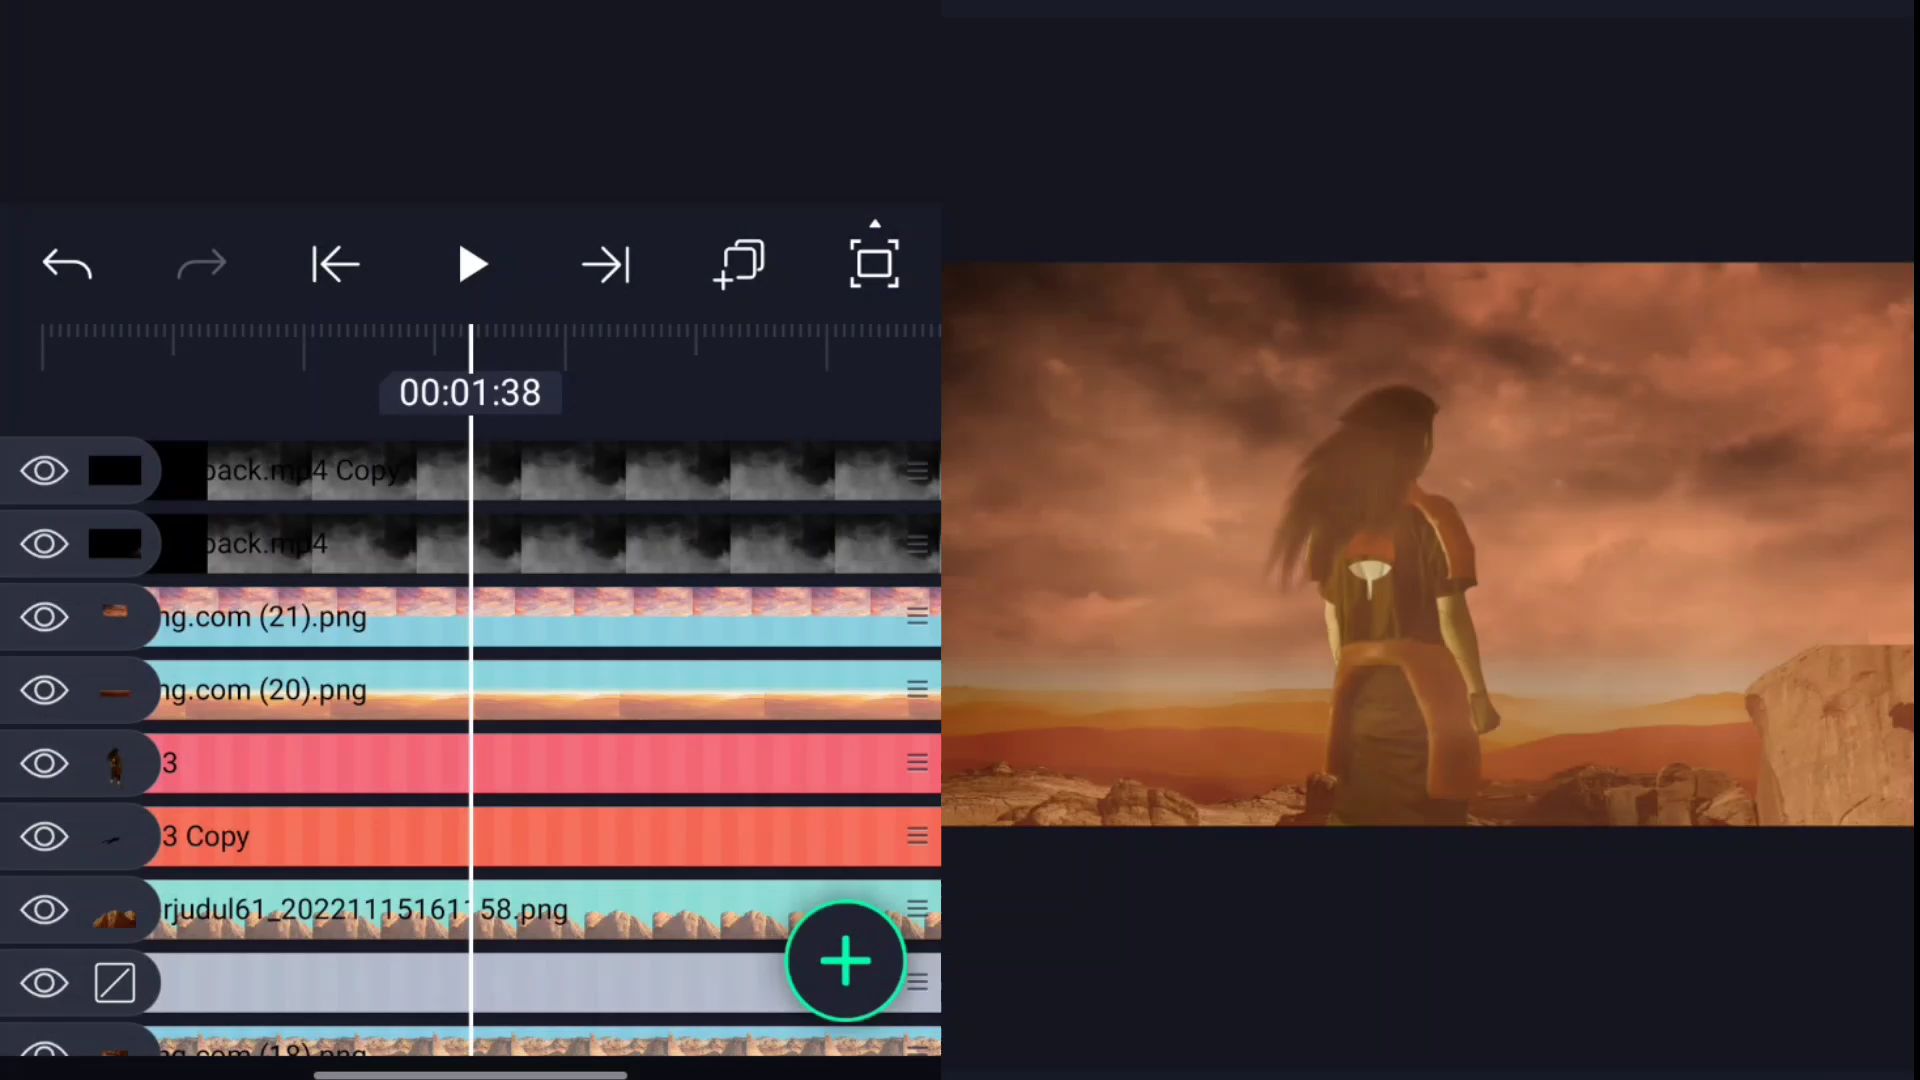
Task: Hide the back.mp4 Copy layer
Action: click(x=44, y=471)
